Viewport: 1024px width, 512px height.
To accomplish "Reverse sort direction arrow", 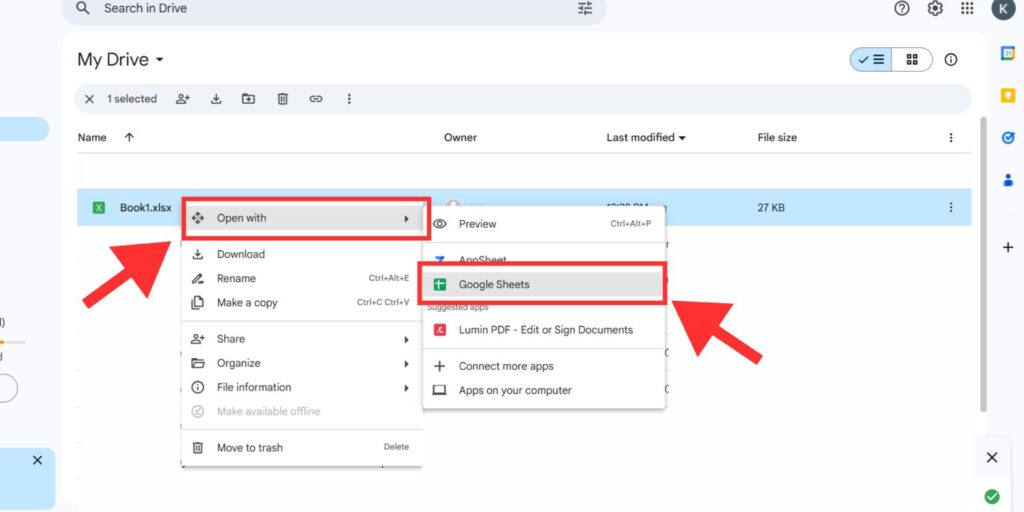I will [129, 137].
